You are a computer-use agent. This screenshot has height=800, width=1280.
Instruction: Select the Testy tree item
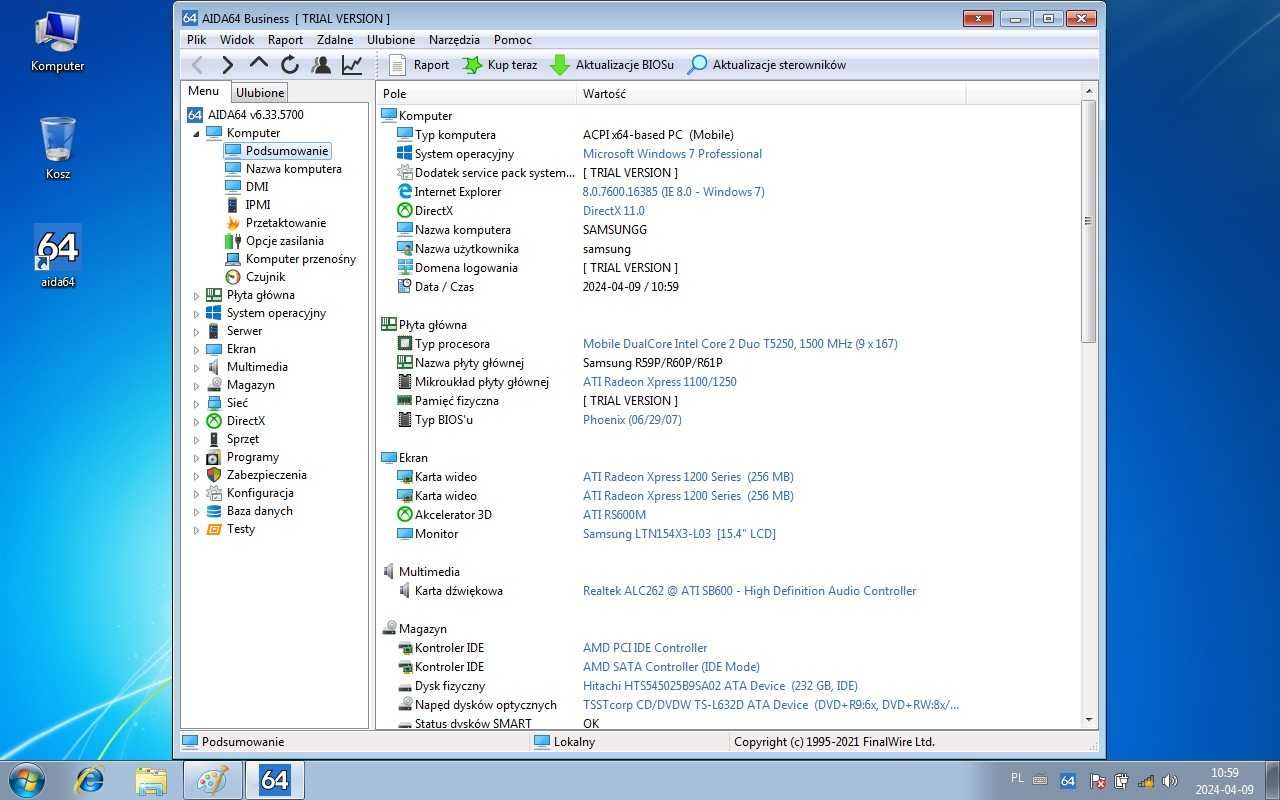(241, 529)
